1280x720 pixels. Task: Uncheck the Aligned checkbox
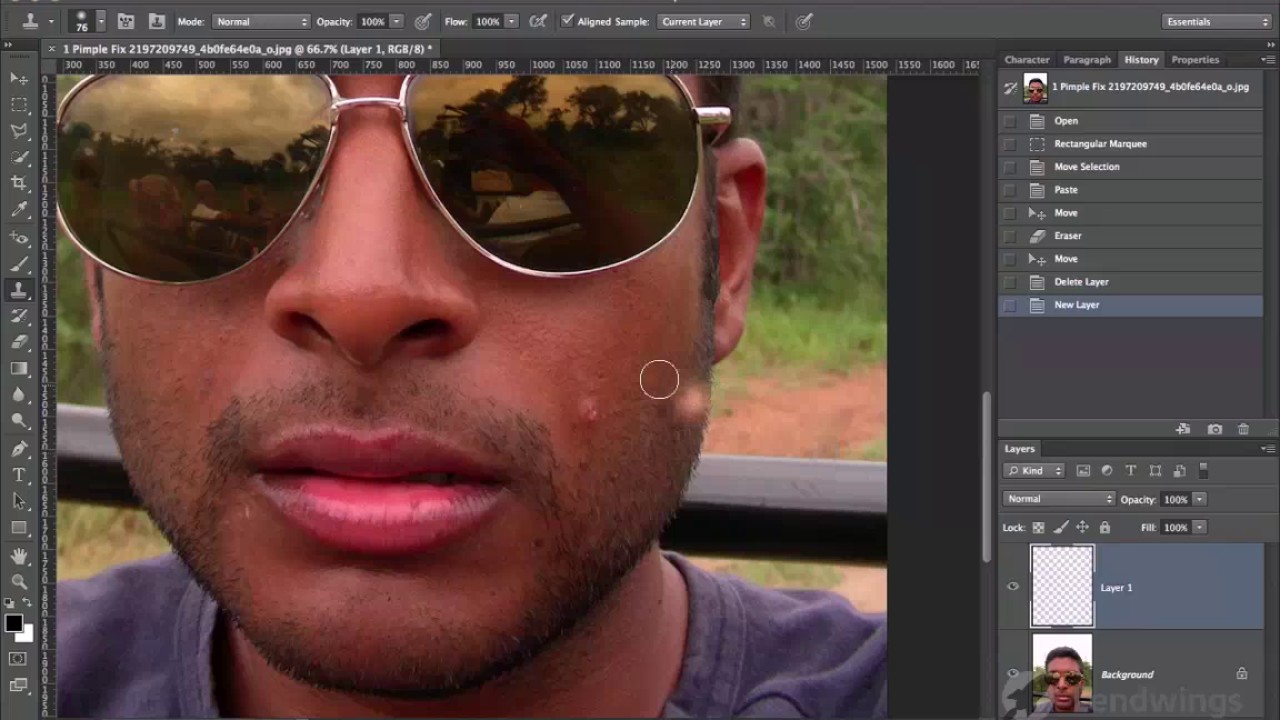[568, 21]
